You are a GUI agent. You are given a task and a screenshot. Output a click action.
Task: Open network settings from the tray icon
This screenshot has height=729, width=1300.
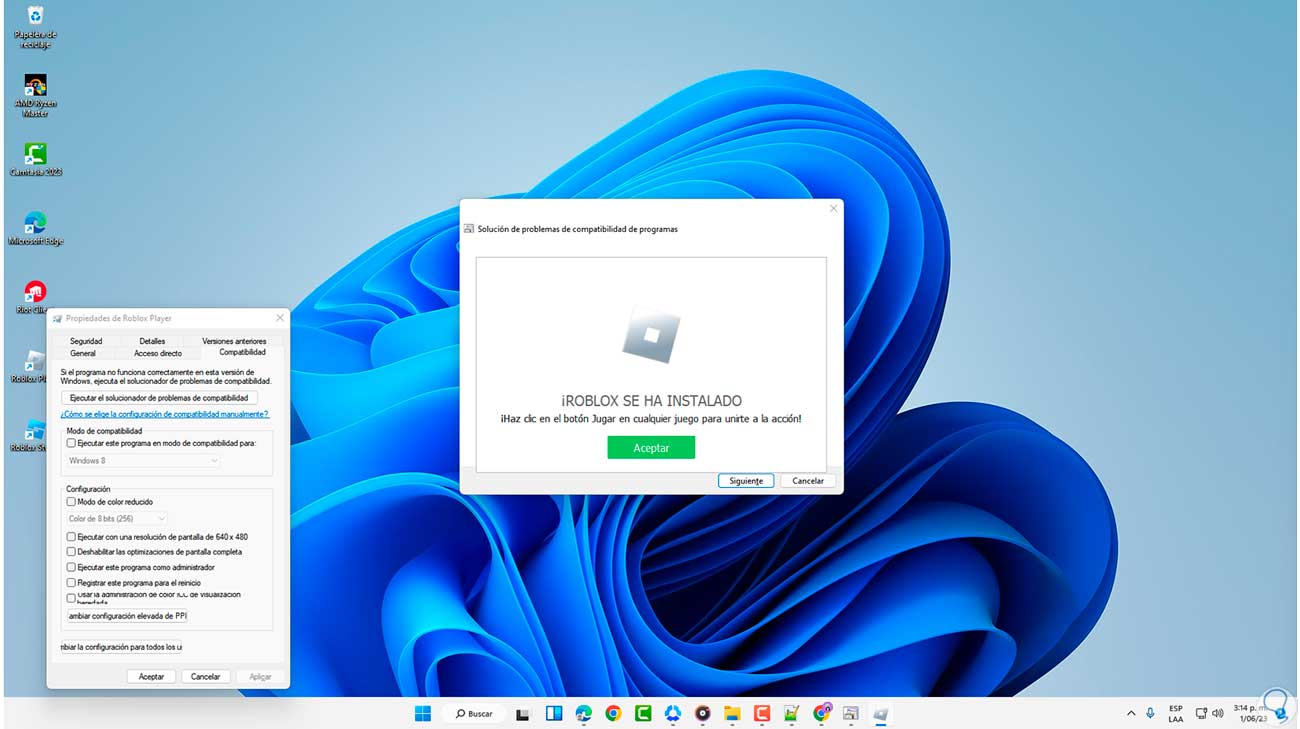pos(1201,713)
